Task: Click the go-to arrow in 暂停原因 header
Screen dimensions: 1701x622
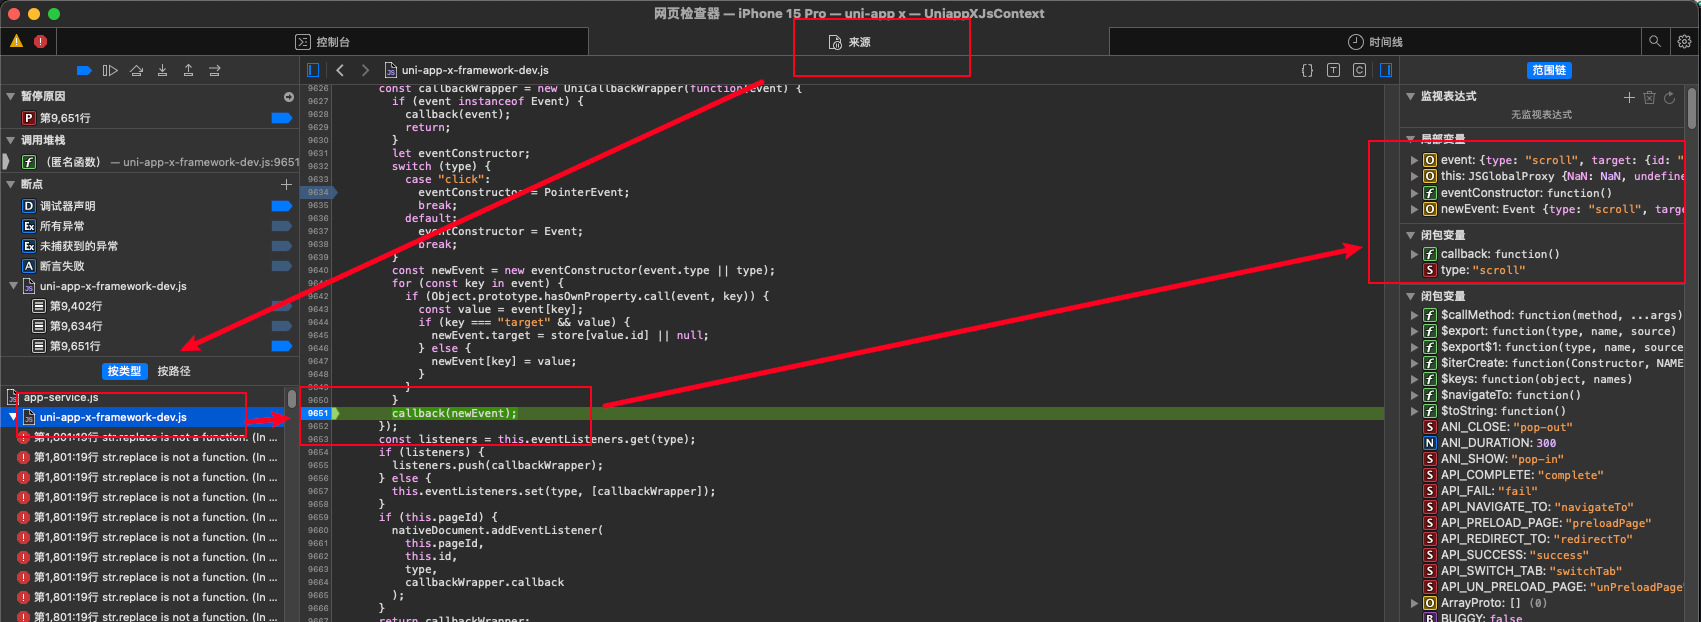Action: (288, 97)
